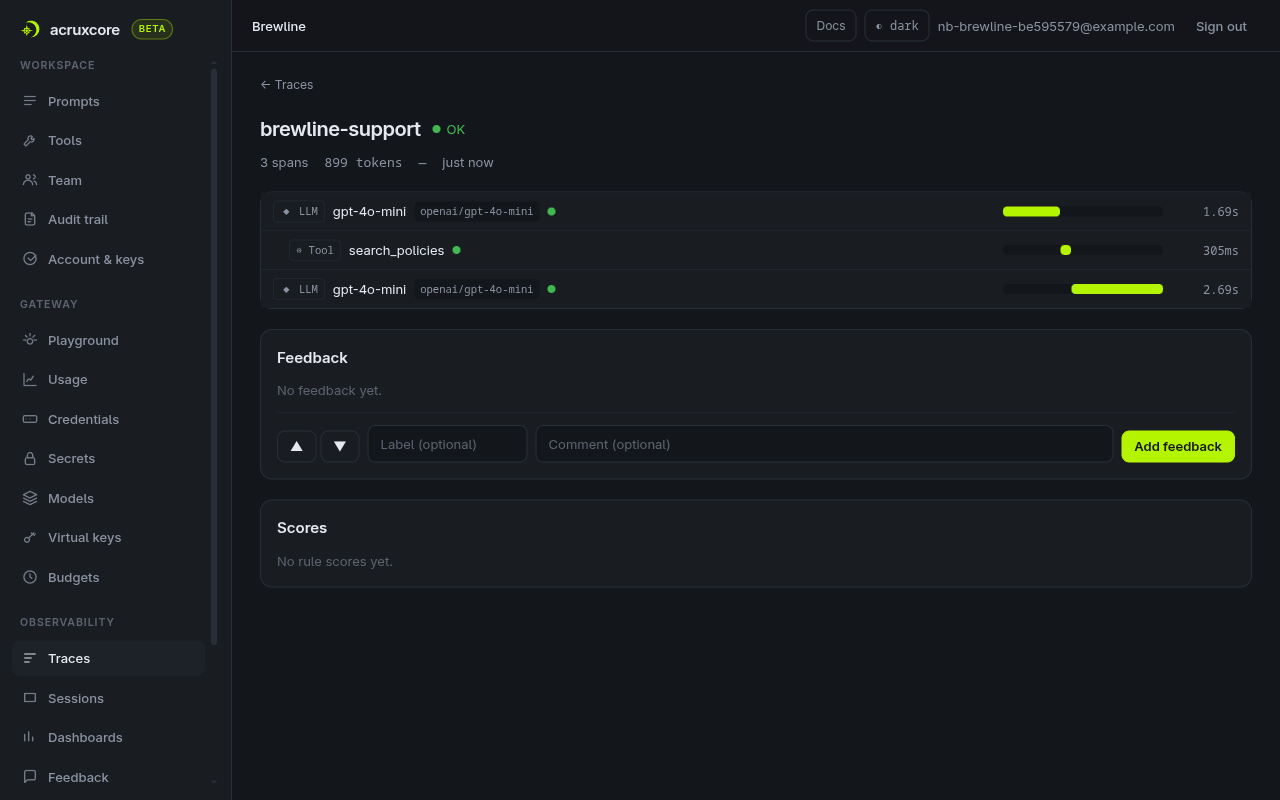Expand the gpt-4o-mini span lasting 2.69s
Viewport: 1280px width, 800px height.
[756, 289]
